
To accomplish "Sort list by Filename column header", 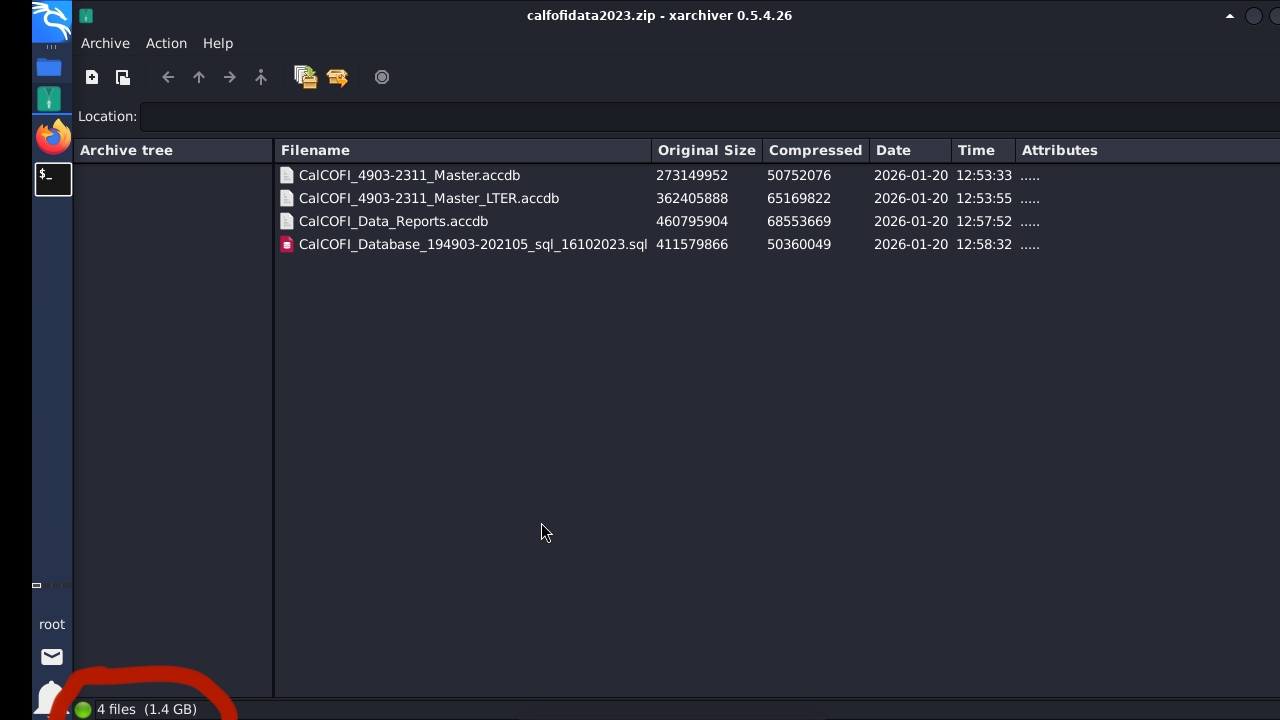I will pos(315,150).
